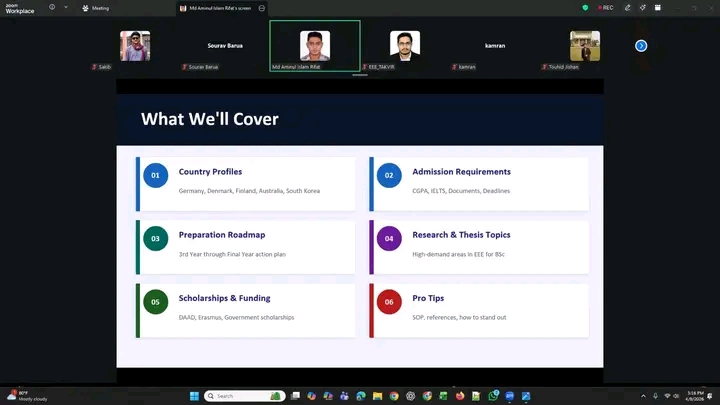This screenshot has width=720, height=405.
Task: Open the weather widget showing Mostly cloudy
Action: coord(25,395)
